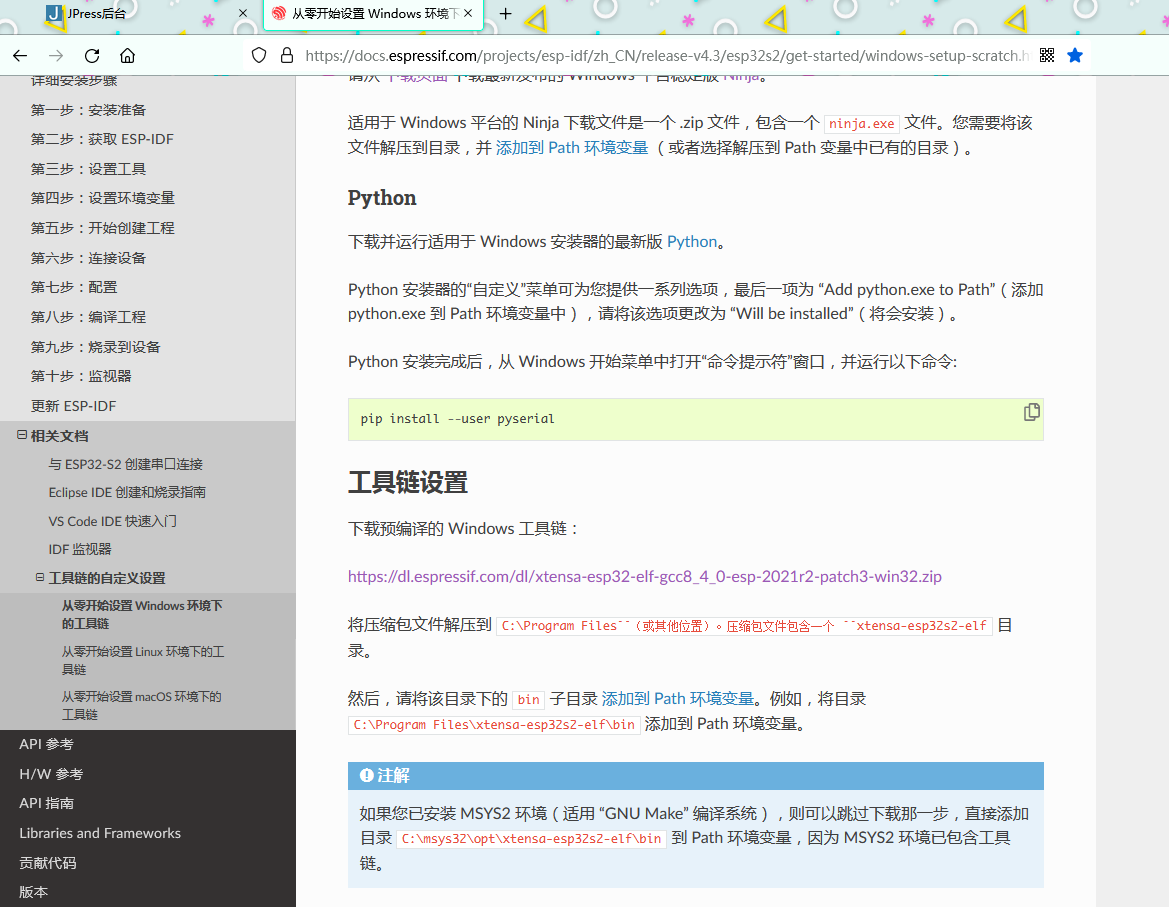This screenshot has height=907, width=1169.
Task: Open 版本 section
Action: [x=34, y=892]
